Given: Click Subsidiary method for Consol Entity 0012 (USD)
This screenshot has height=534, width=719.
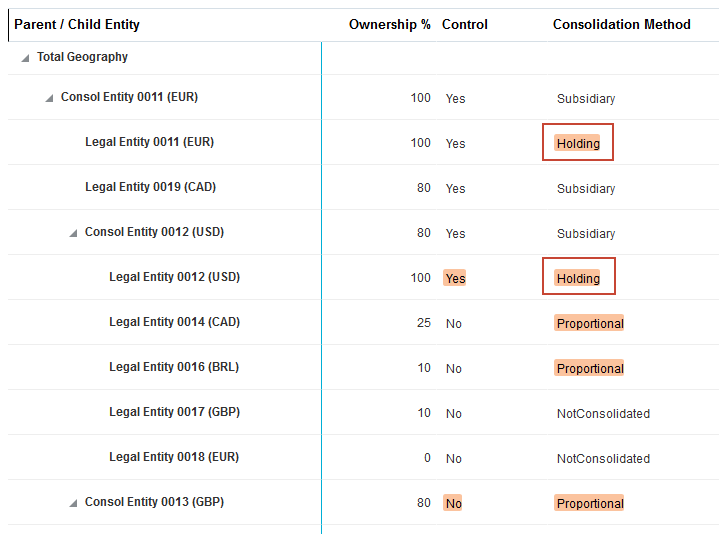Looking at the screenshot, I should (586, 233).
